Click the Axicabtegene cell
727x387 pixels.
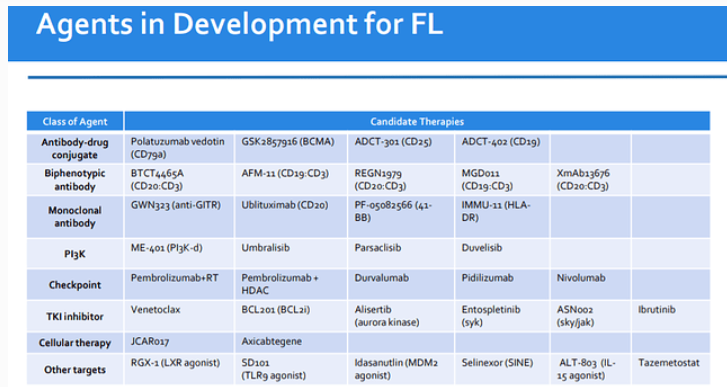tap(291, 343)
